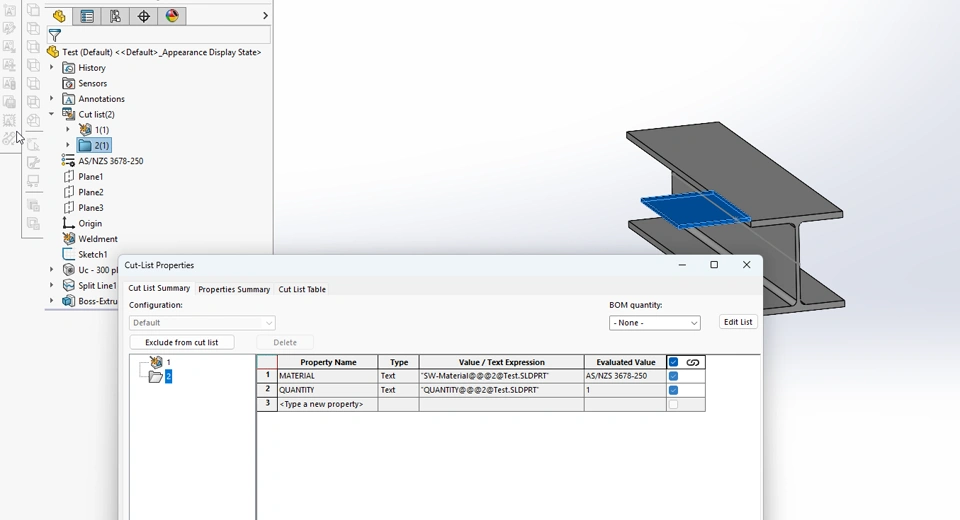Uncheck the QUANTITY row link checkbox

tap(673, 390)
